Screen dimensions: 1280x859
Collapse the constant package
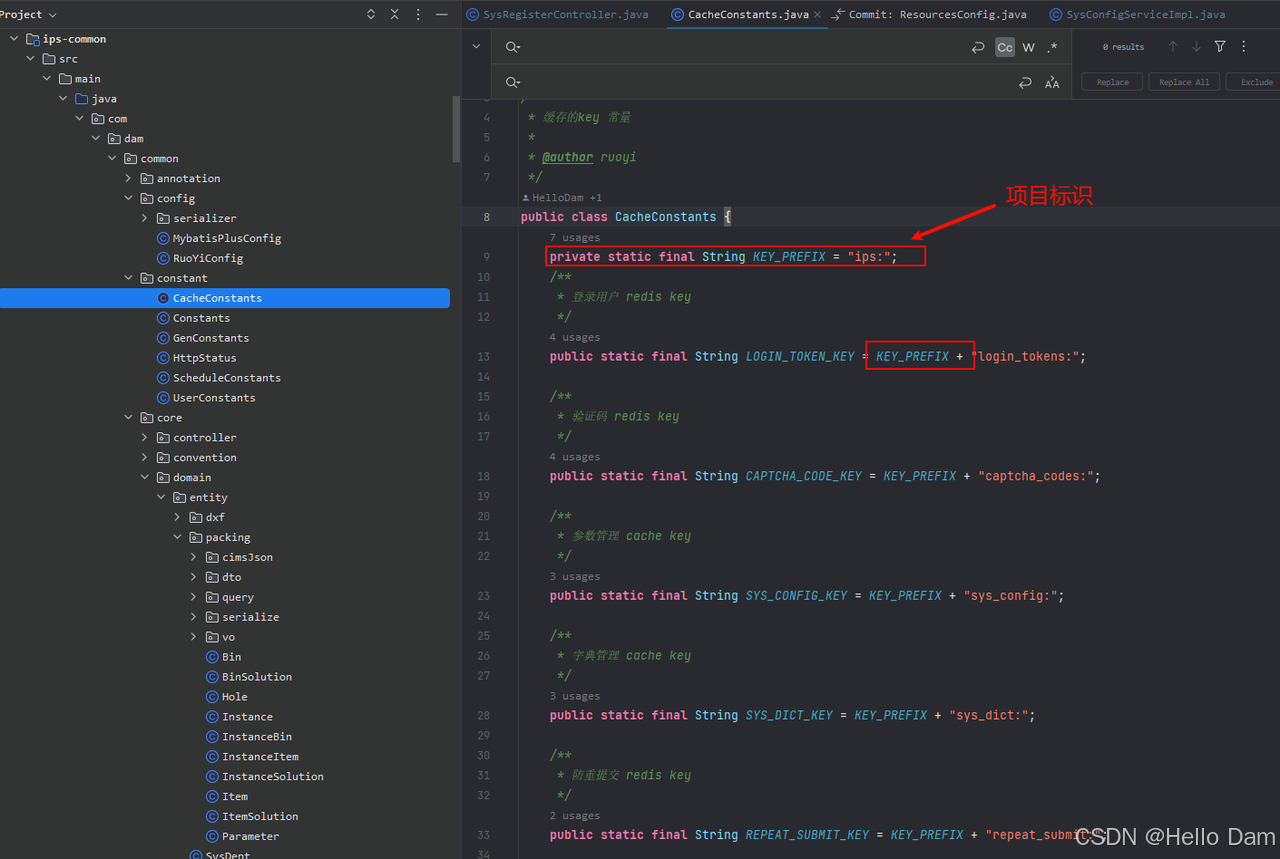[x=128, y=278]
